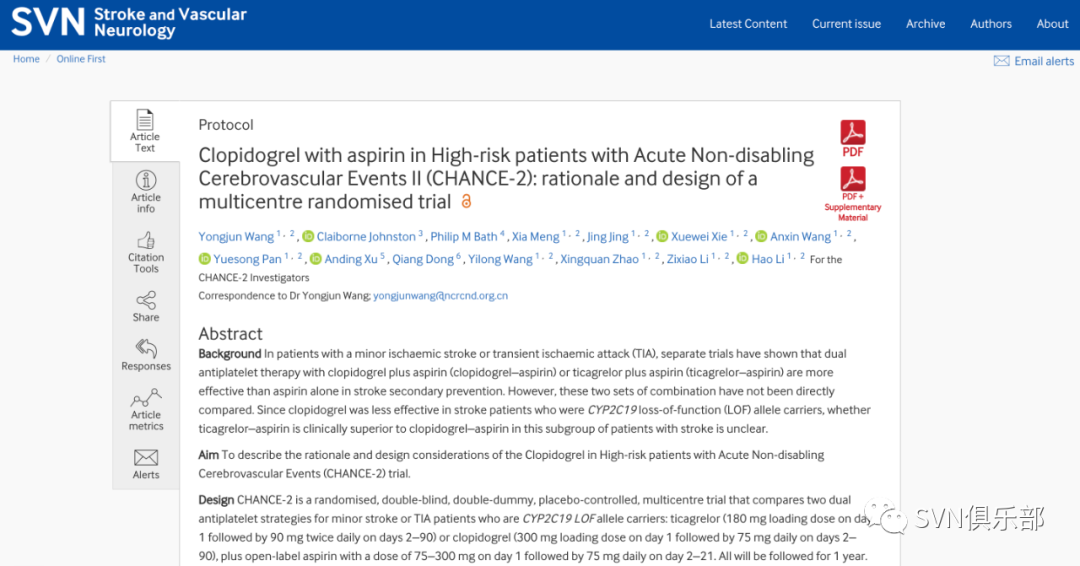Screen dimensions: 1080x566
Task: Click the bold Design label in abstract
Action: click(x=216, y=500)
